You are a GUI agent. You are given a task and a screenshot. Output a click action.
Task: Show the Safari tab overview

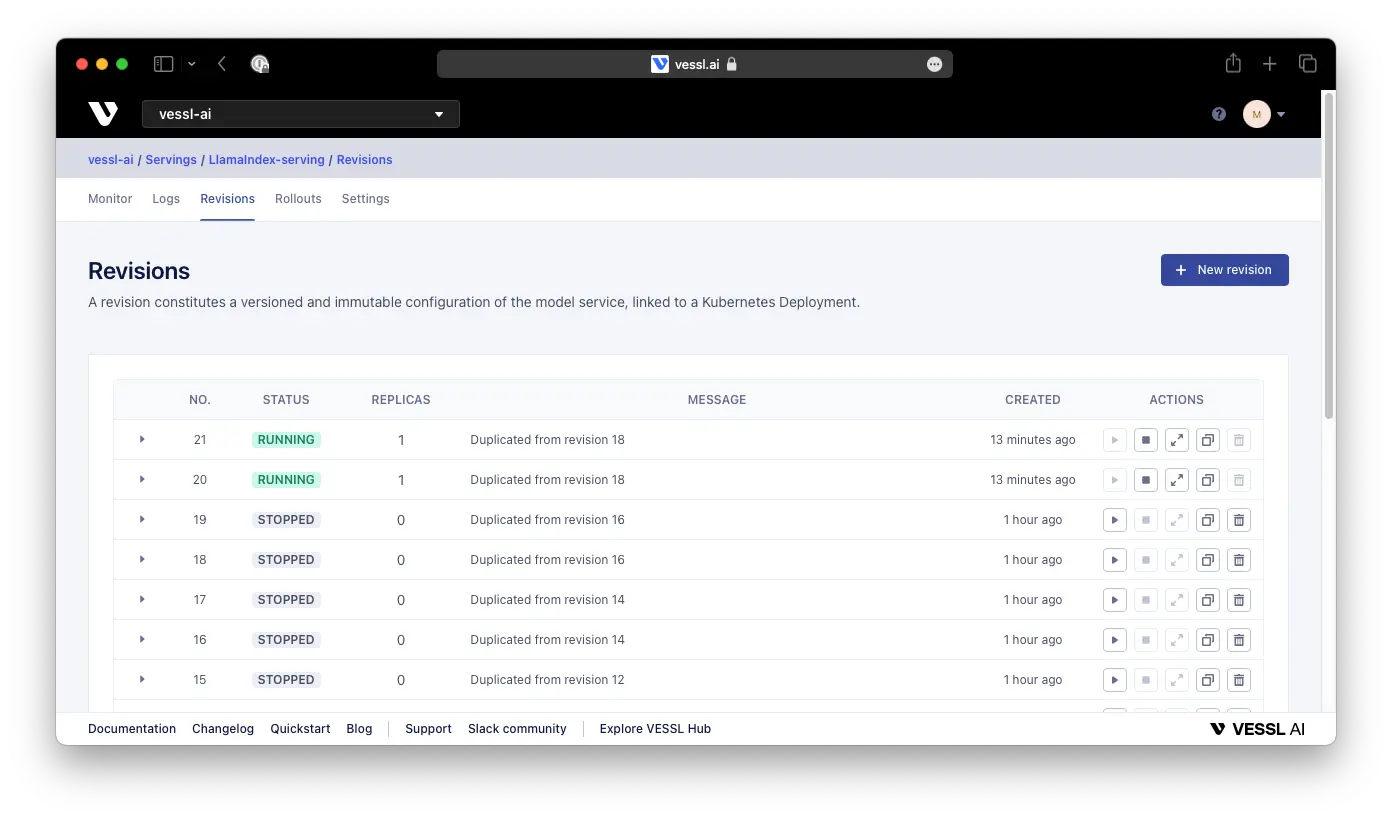coord(1308,63)
